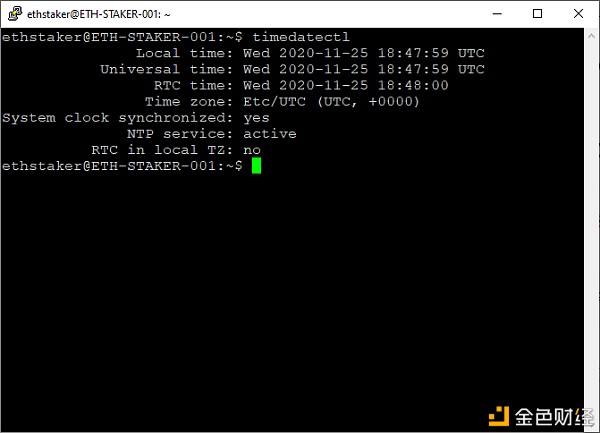
Task: Click the scrollbar up arrow
Action: (x=591, y=36)
